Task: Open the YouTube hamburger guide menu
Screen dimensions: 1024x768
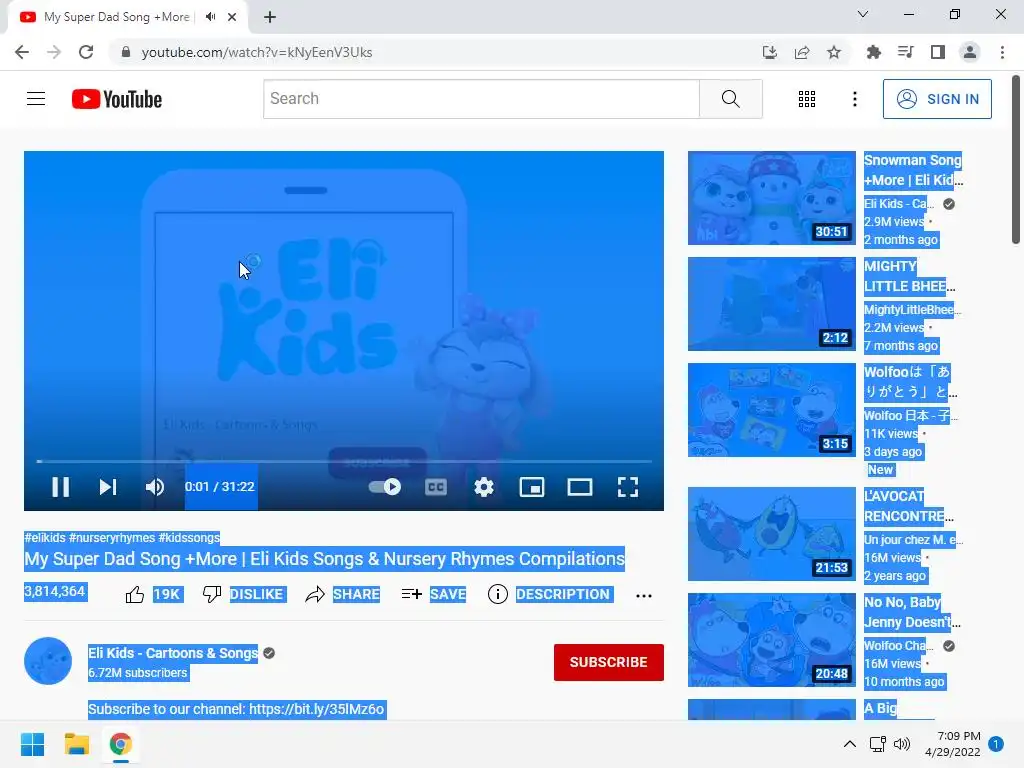Action: click(x=36, y=99)
